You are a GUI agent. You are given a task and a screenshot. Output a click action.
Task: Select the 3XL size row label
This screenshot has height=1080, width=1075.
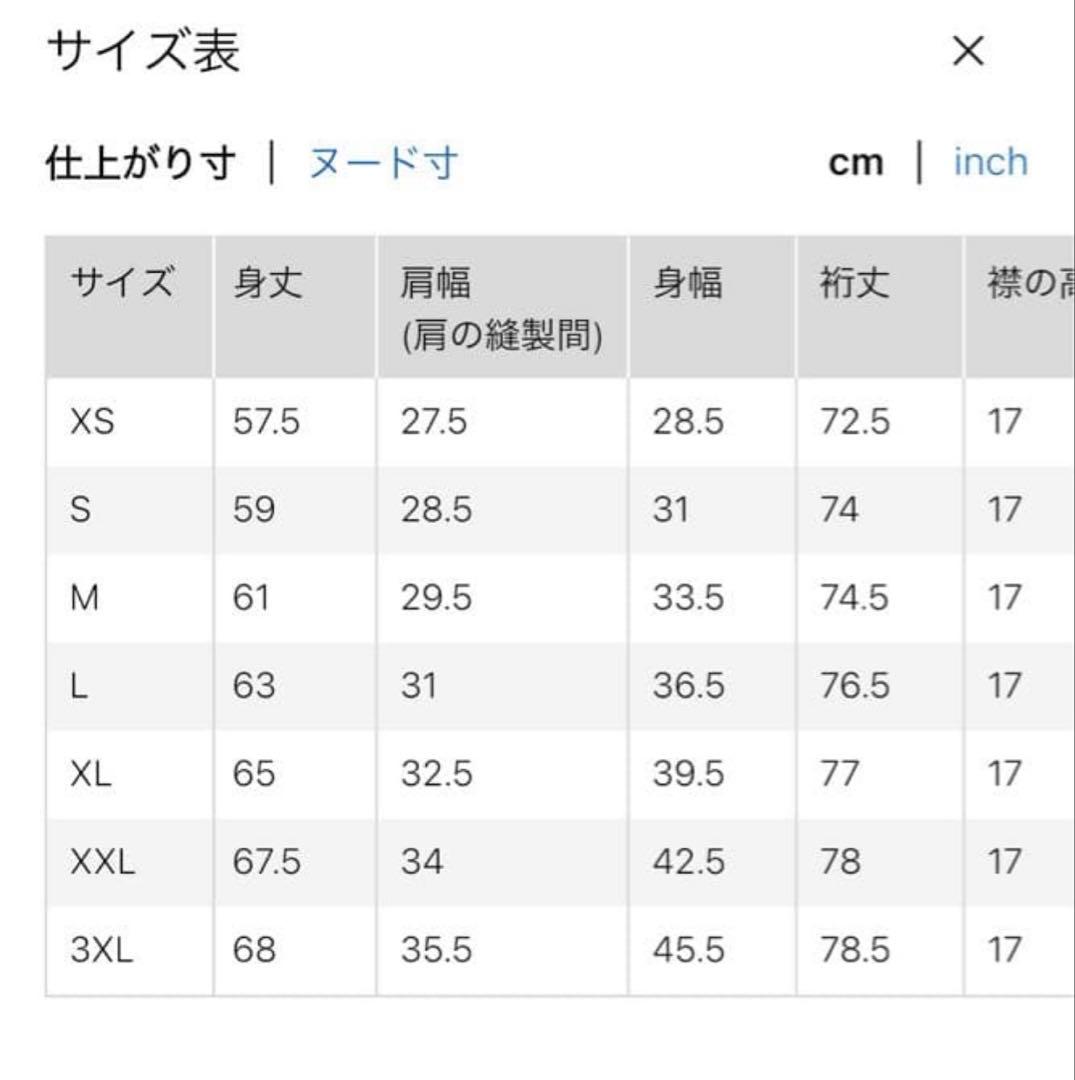pos(102,950)
